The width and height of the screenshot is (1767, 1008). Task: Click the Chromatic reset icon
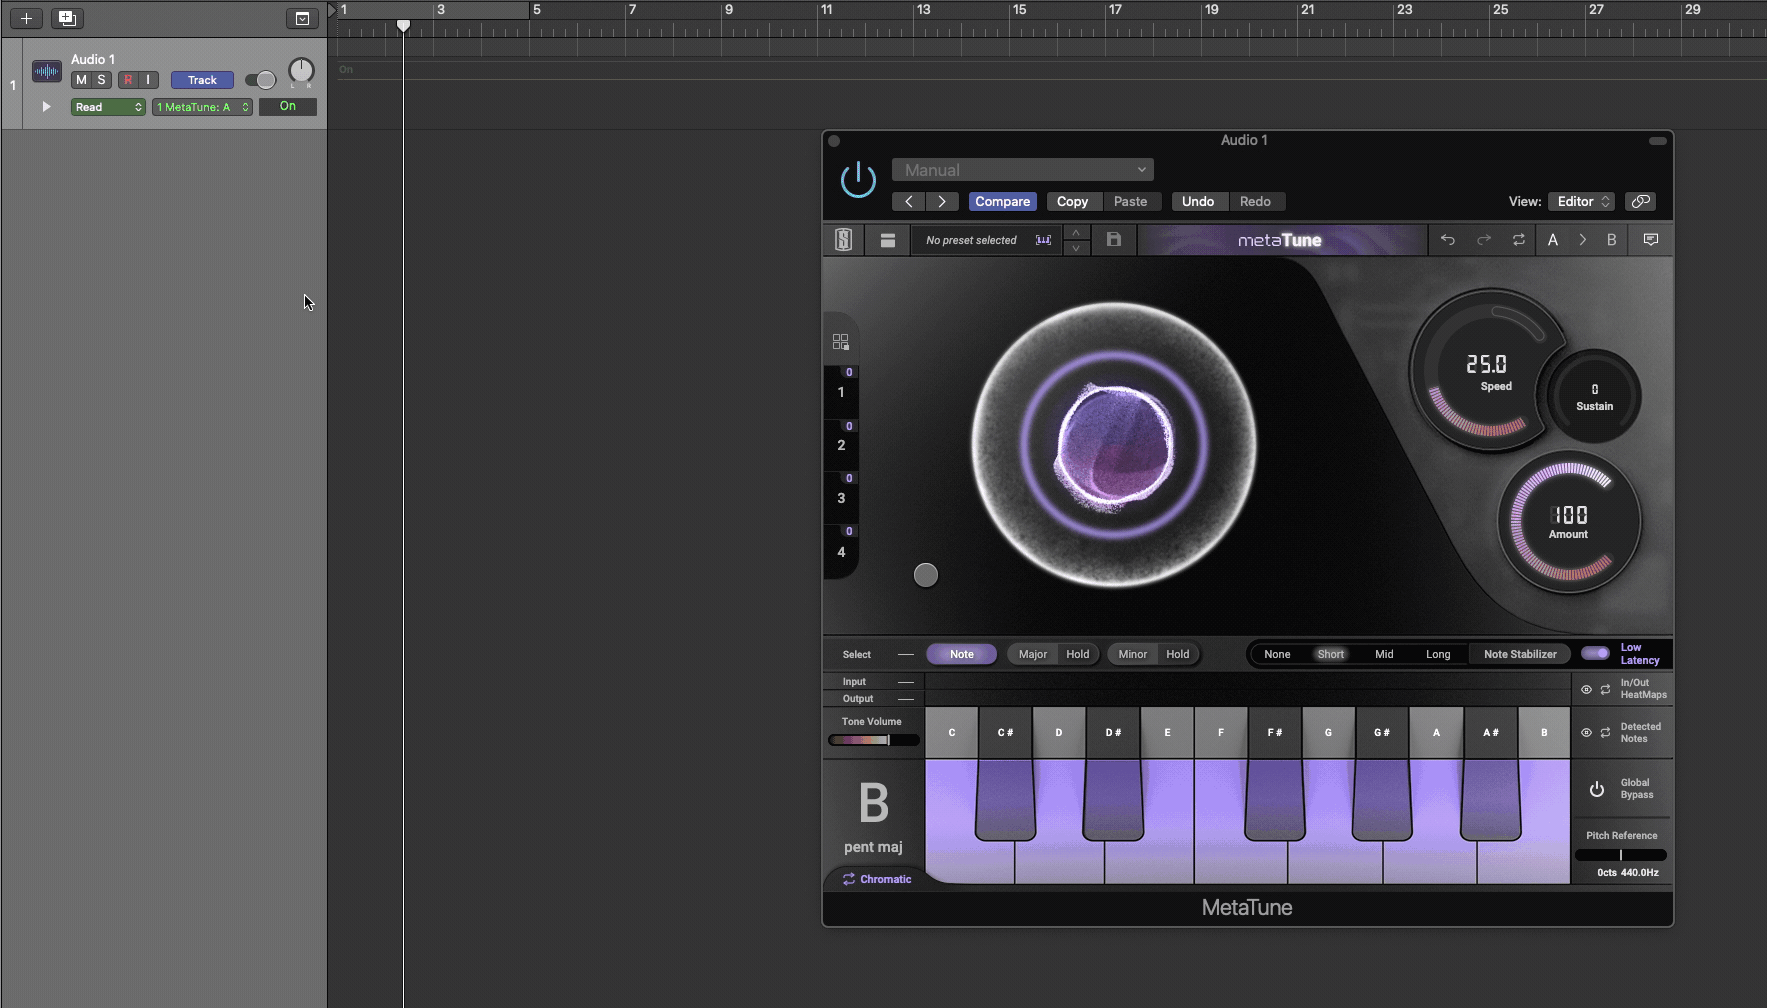(x=849, y=879)
